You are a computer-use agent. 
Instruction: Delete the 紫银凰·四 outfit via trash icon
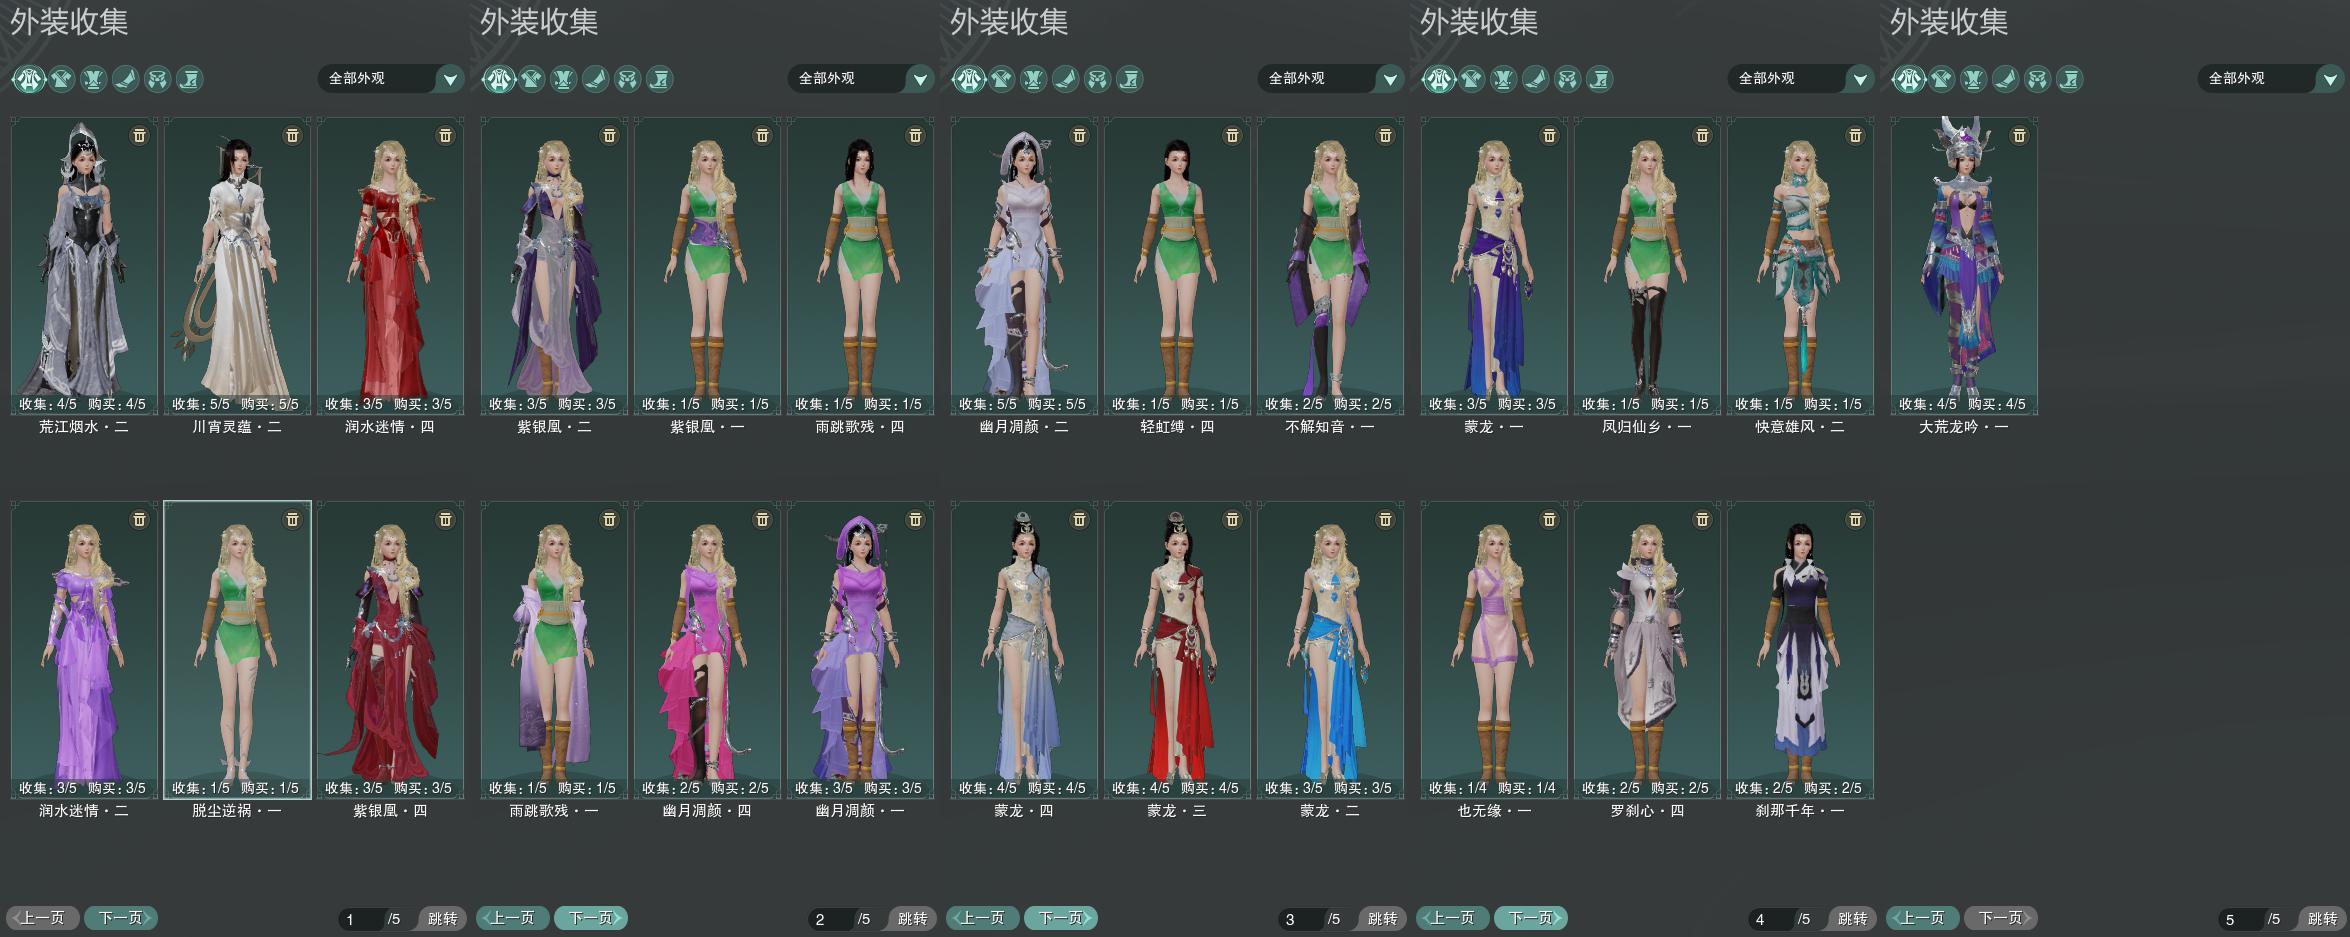(445, 519)
